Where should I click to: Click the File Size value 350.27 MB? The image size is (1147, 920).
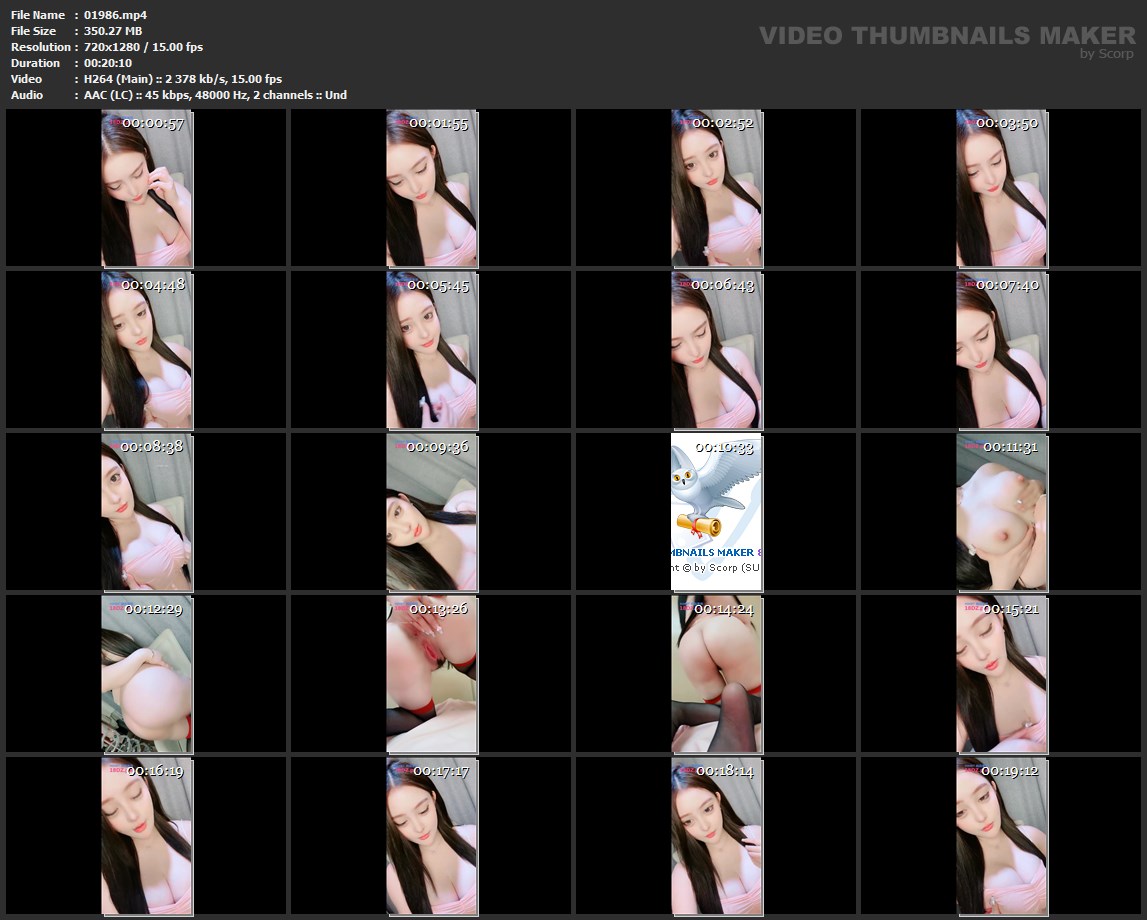pos(112,31)
